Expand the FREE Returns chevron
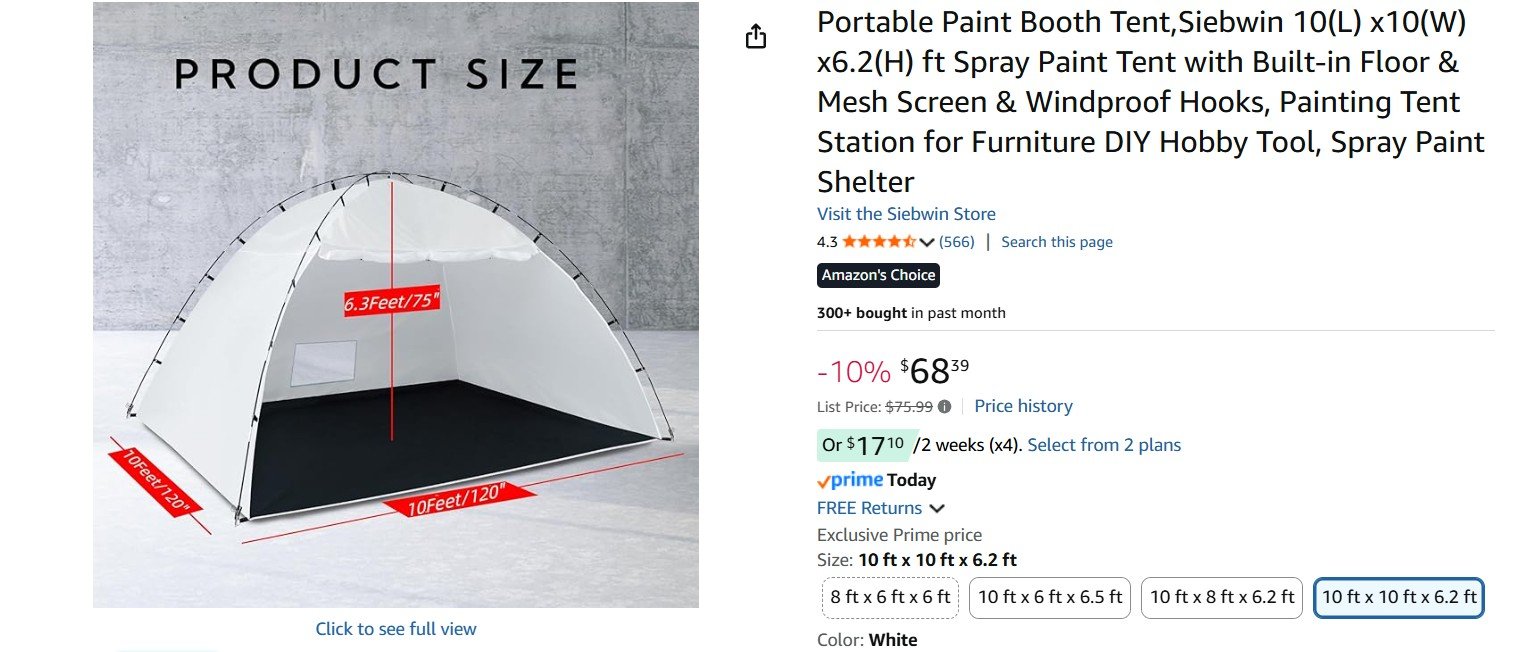The height and width of the screenshot is (652, 1526). point(937,508)
